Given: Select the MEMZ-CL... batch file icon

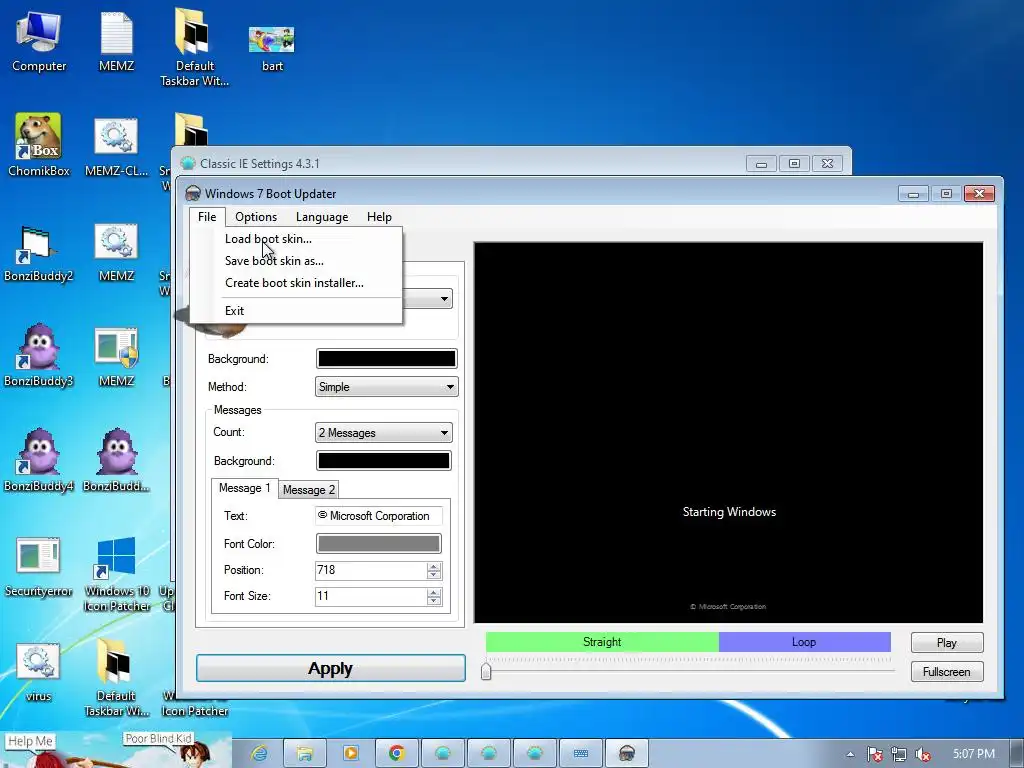Looking at the screenshot, I should tap(116, 145).
